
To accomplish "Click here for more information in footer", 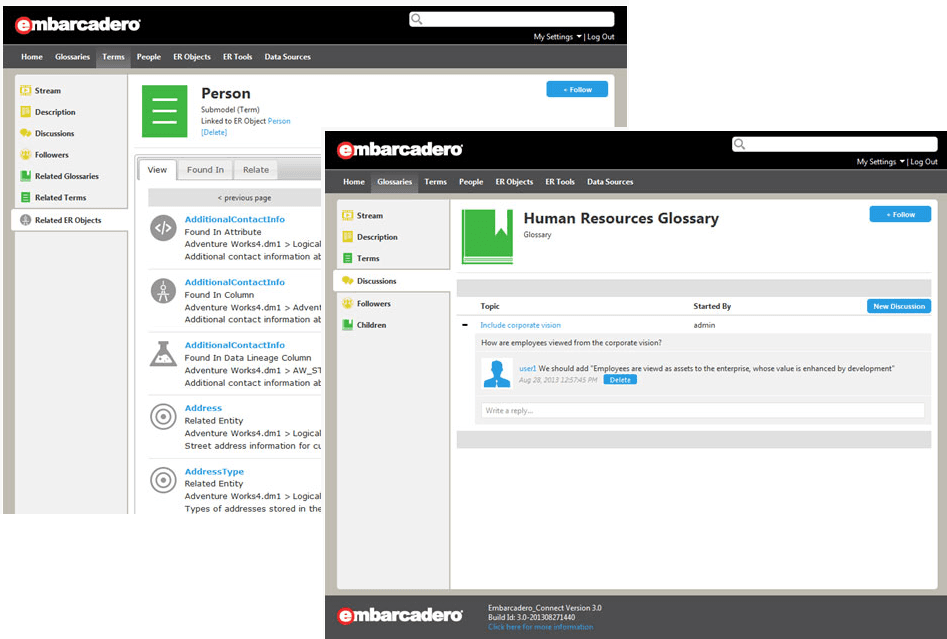I will coord(541,627).
